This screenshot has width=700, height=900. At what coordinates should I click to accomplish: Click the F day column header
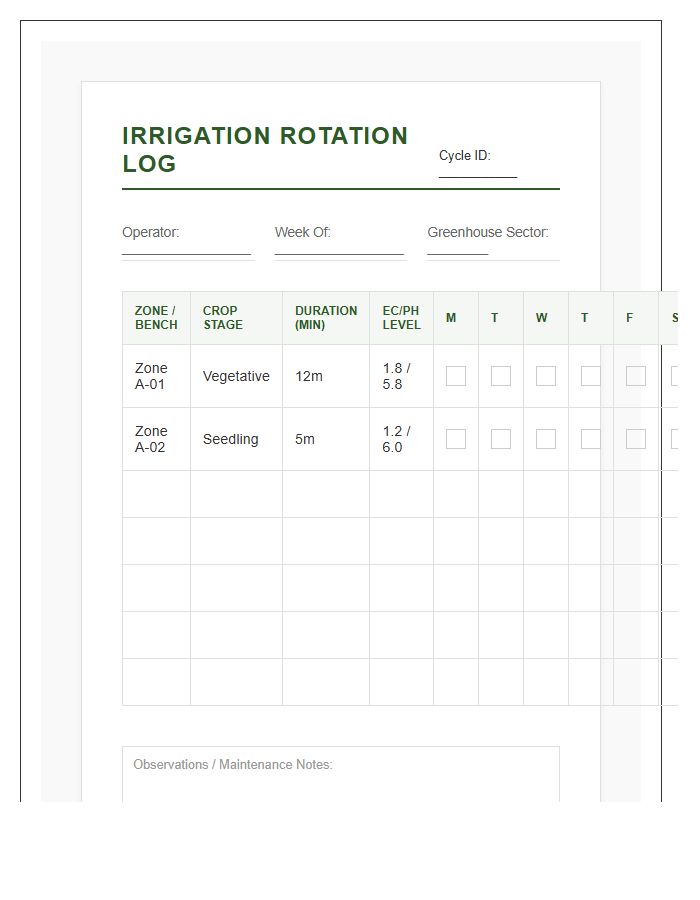coord(636,317)
